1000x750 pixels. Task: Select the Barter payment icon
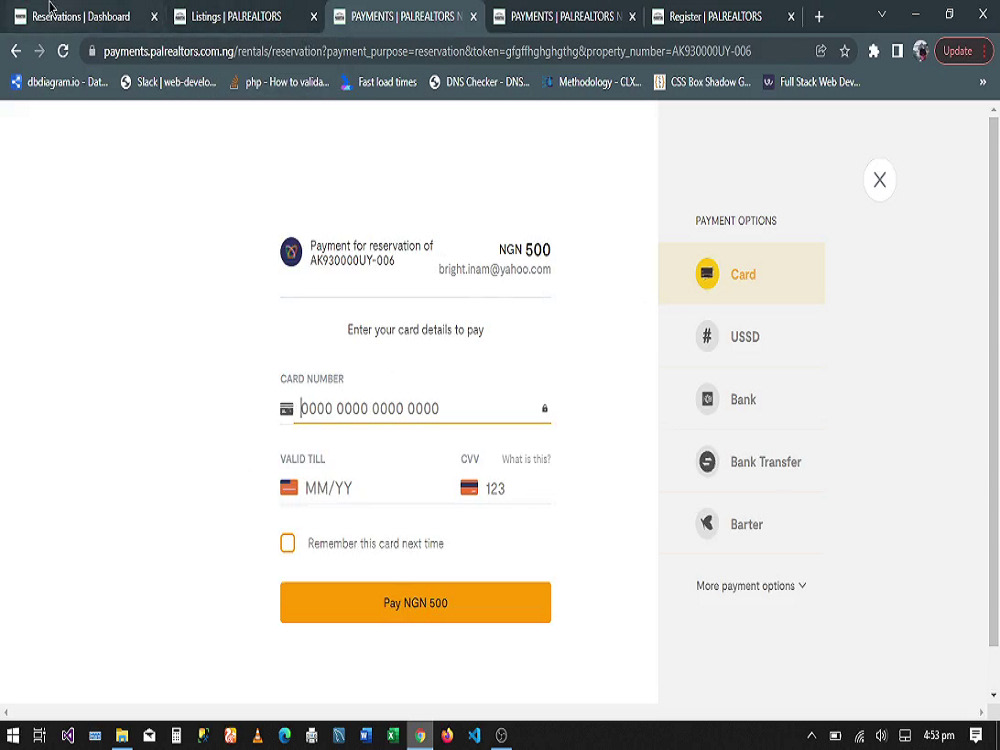click(707, 524)
